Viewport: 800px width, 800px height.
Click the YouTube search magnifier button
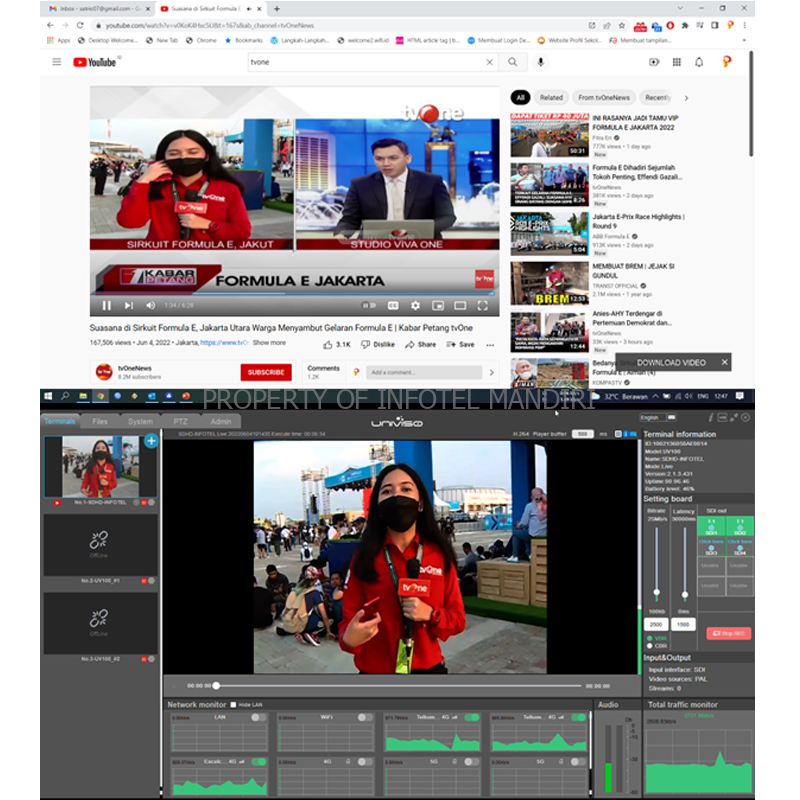513,62
